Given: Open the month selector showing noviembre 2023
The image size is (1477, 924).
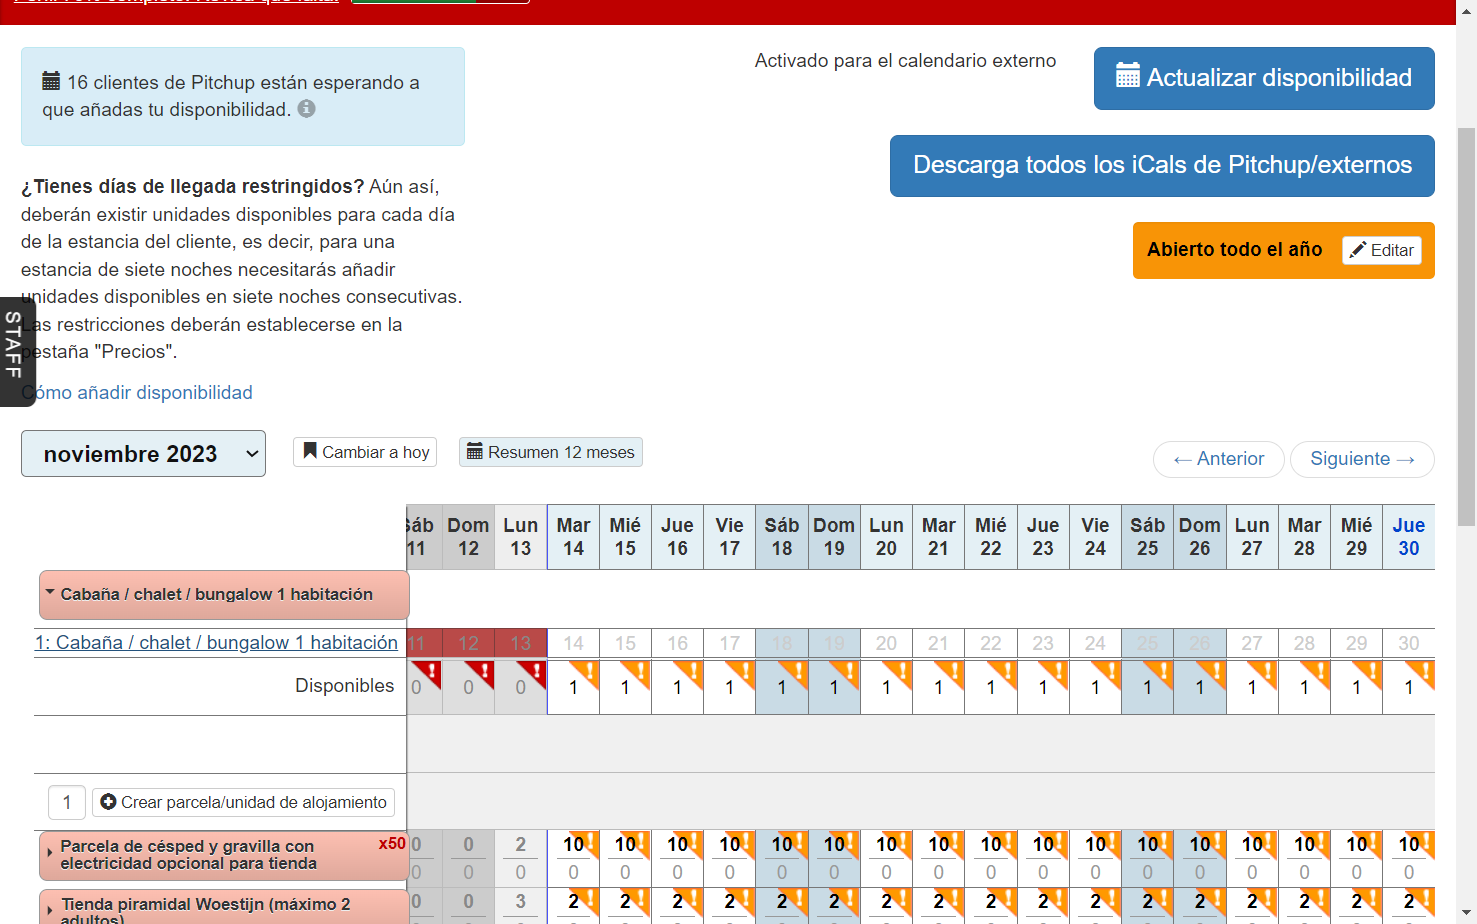Looking at the screenshot, I should 143,454.
